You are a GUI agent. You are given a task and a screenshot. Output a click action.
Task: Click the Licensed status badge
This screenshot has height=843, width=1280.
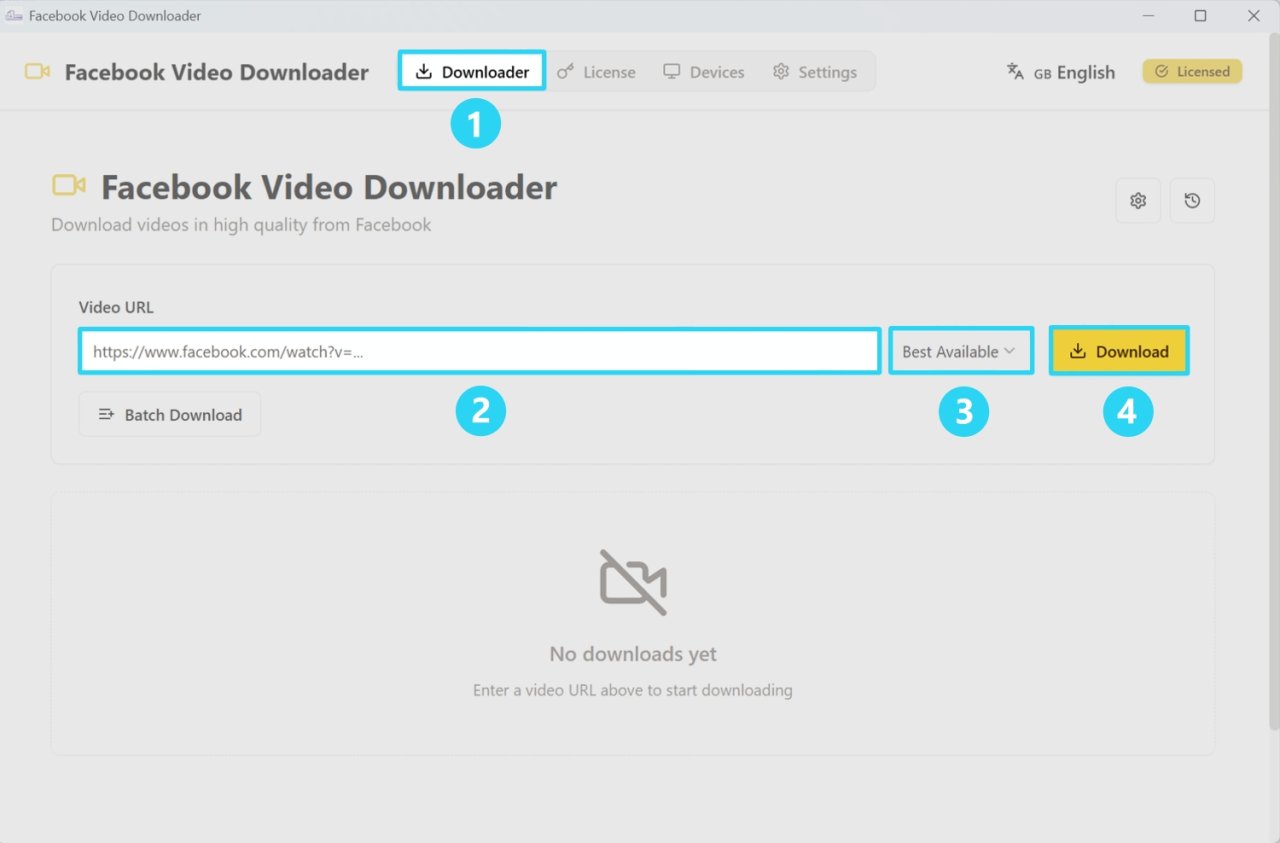tap(1192, 71)
